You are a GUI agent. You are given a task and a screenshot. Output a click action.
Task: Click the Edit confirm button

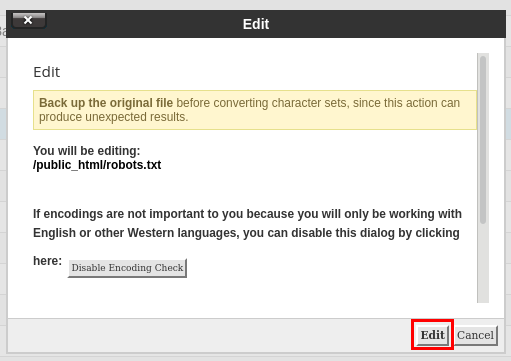pyautogui.click(x=432, y=335)
